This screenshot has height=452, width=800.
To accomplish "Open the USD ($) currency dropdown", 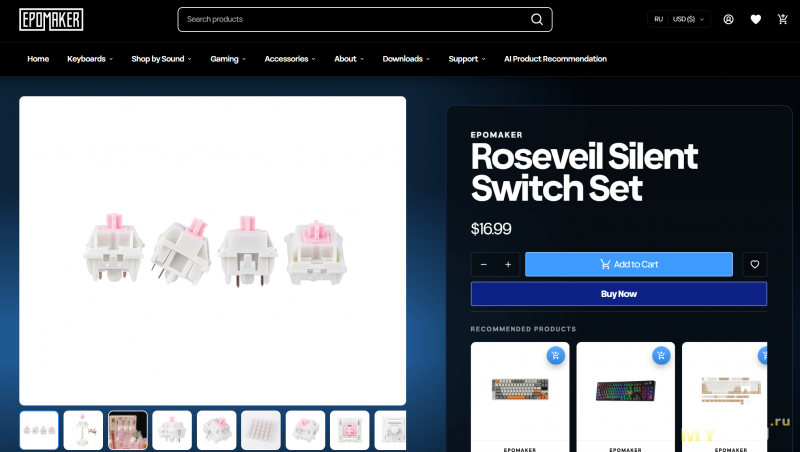I will point(689,19).
